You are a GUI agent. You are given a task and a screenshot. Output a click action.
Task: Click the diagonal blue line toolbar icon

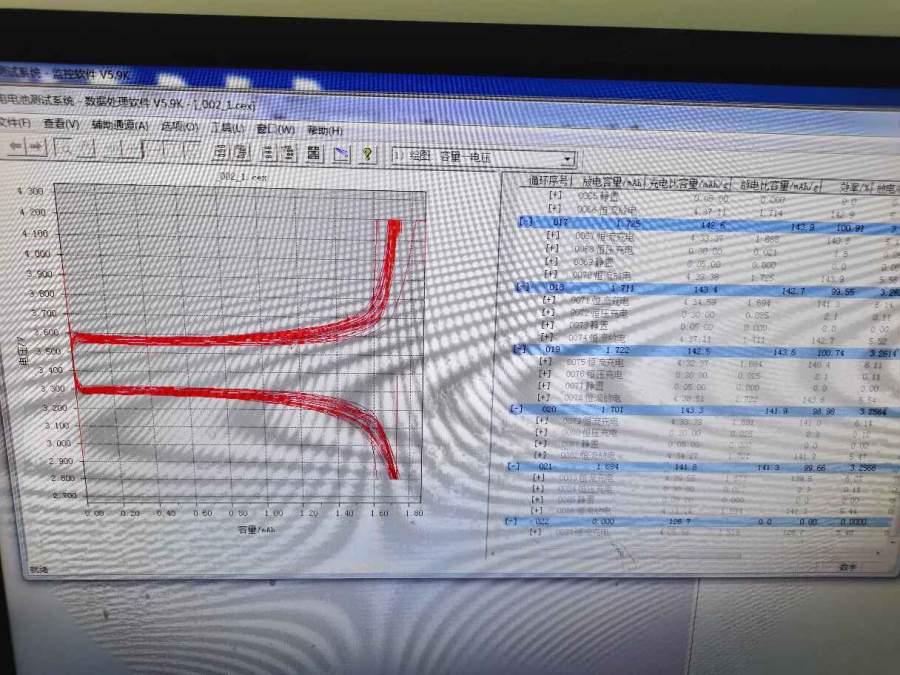342,153
